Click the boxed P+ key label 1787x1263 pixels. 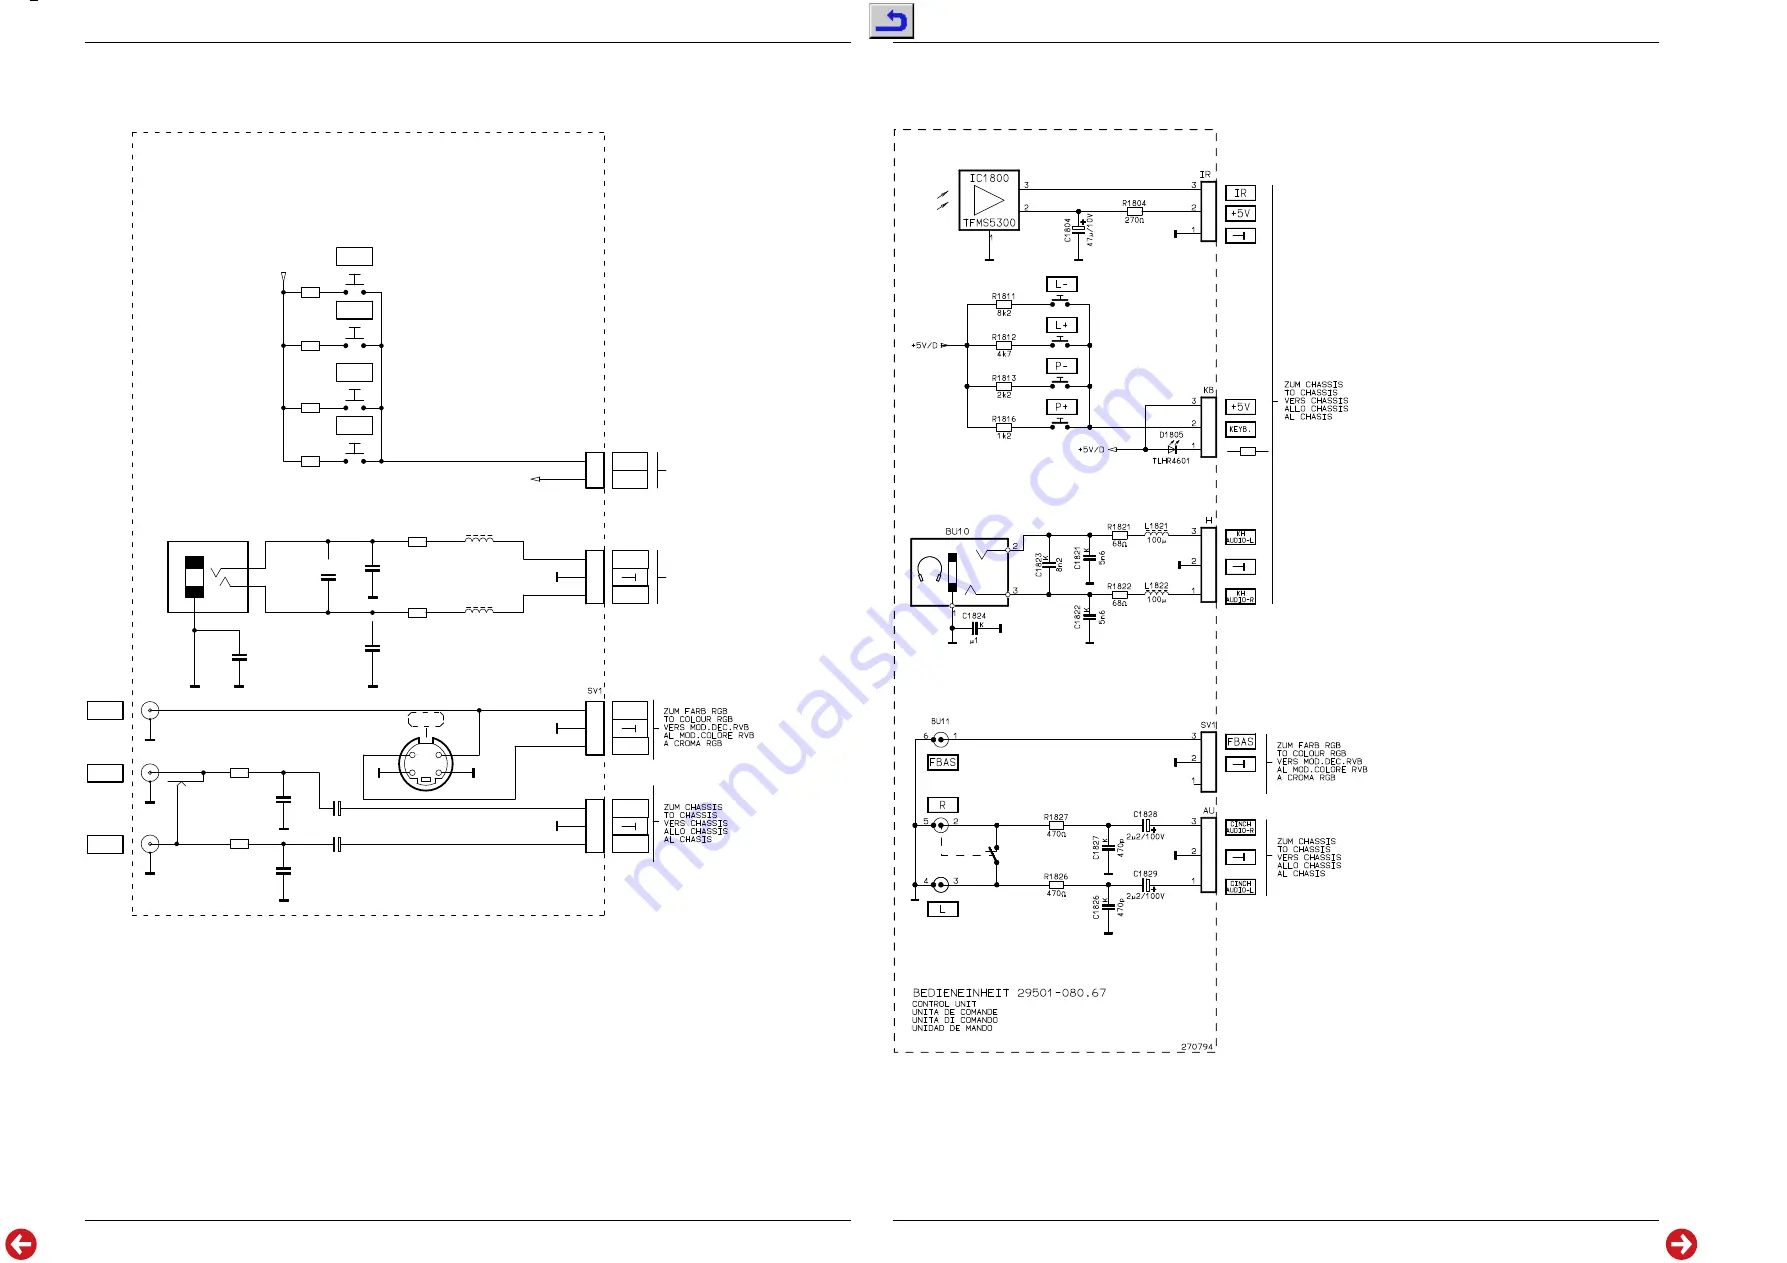(x=1062, y=407)
